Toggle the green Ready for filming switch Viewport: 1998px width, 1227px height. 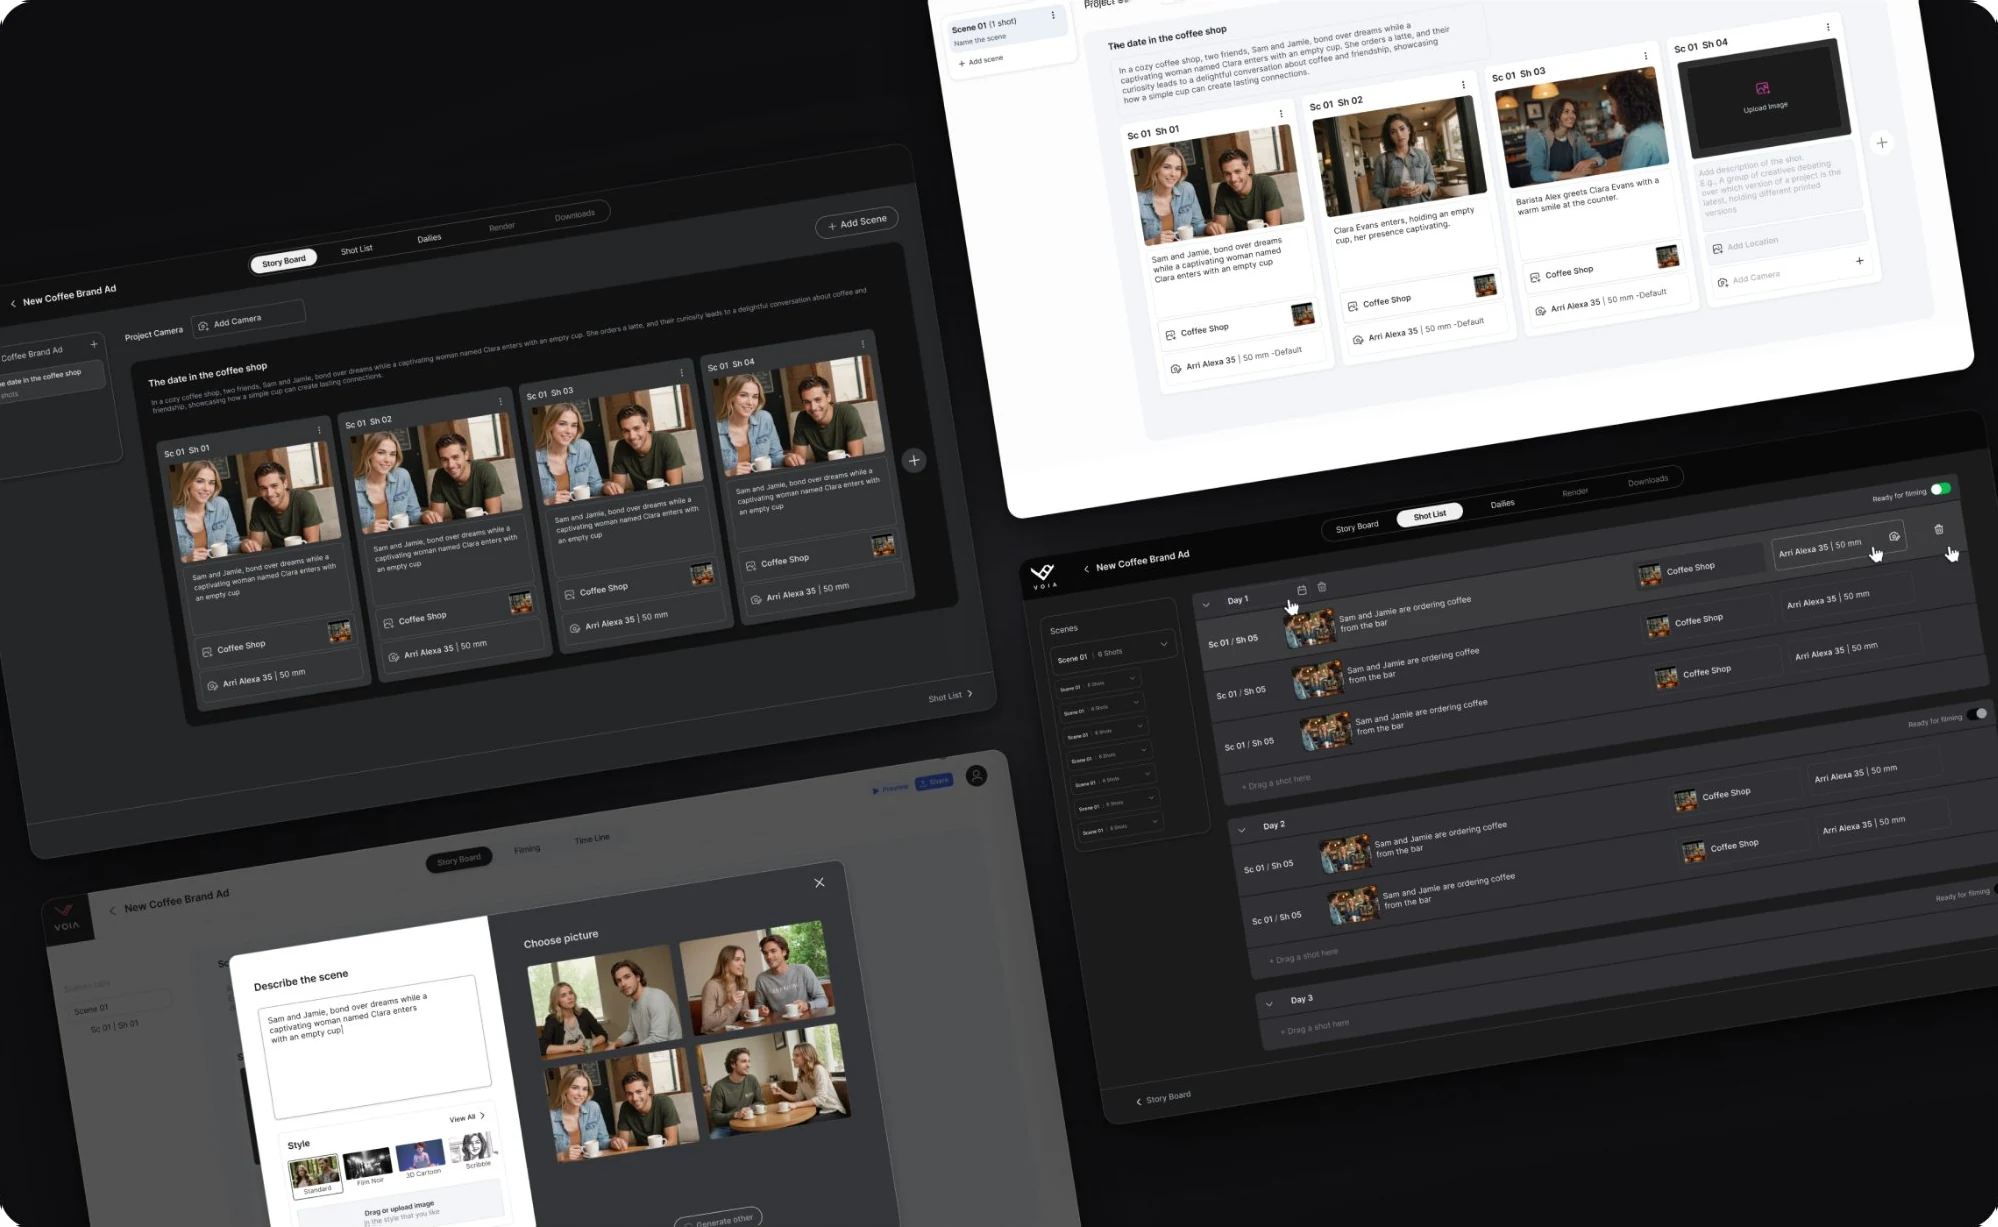click(1940, 489)
